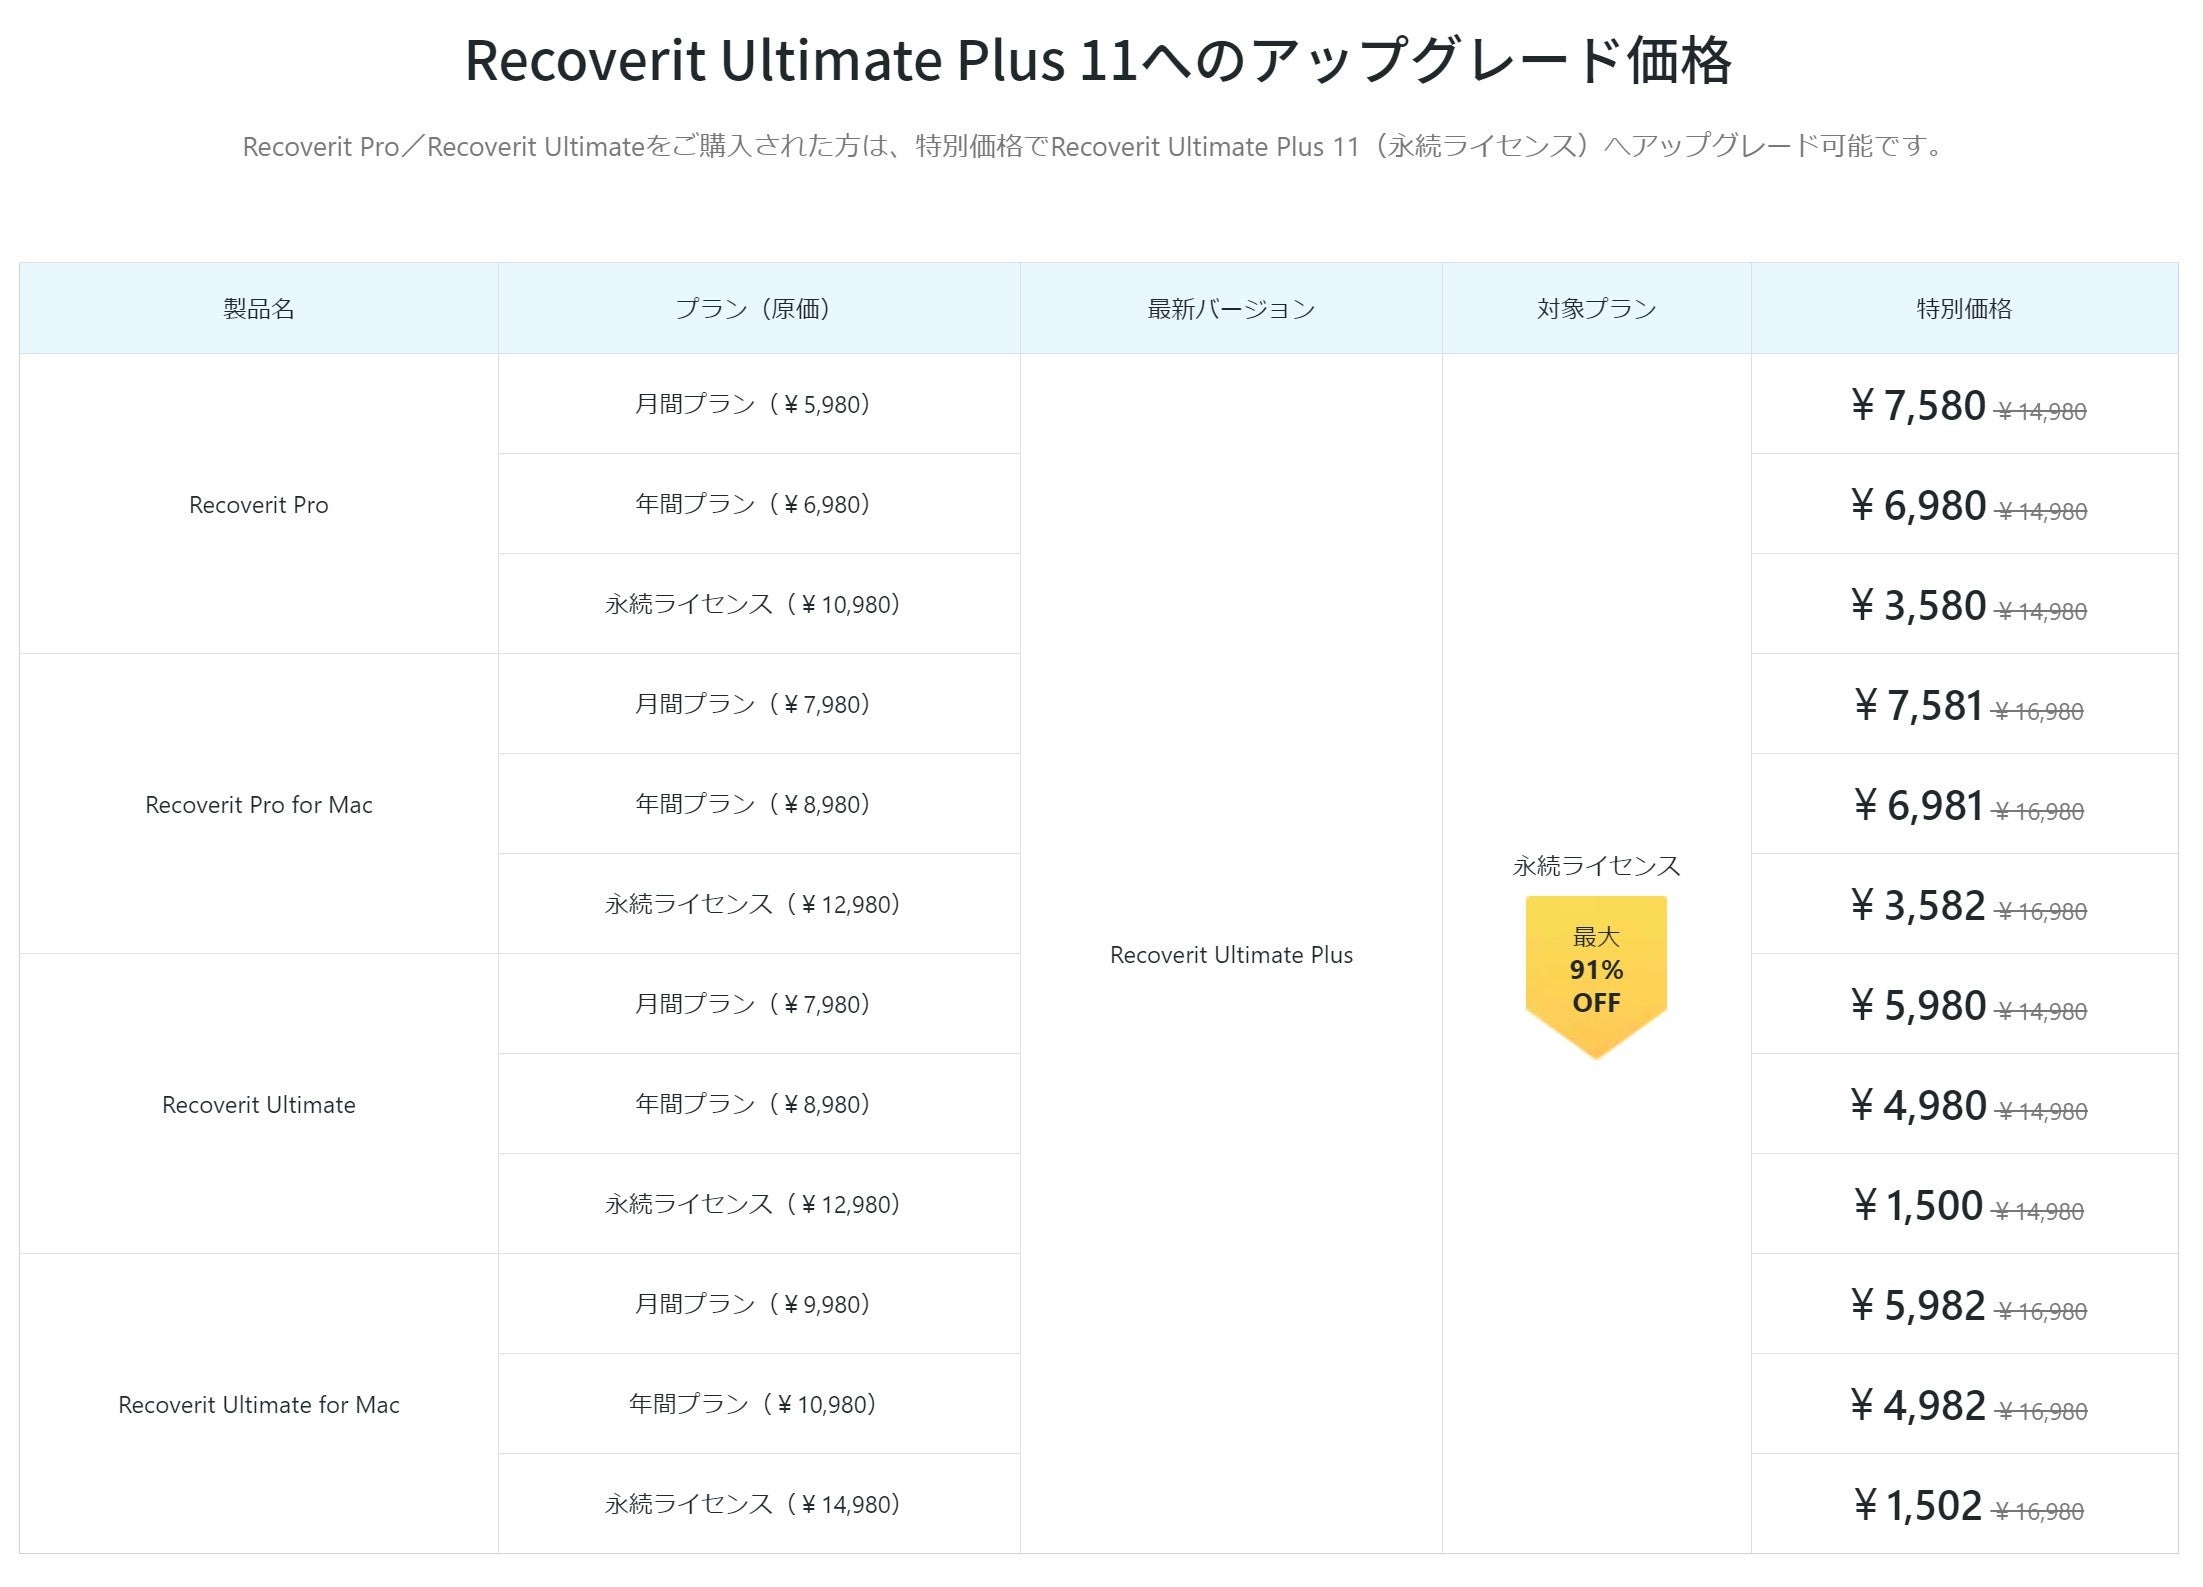Viewport: 2203px width, 1587px height.
Task: Click 月間プラン（¥5,980）plan cell
Action: coord(752,404)
